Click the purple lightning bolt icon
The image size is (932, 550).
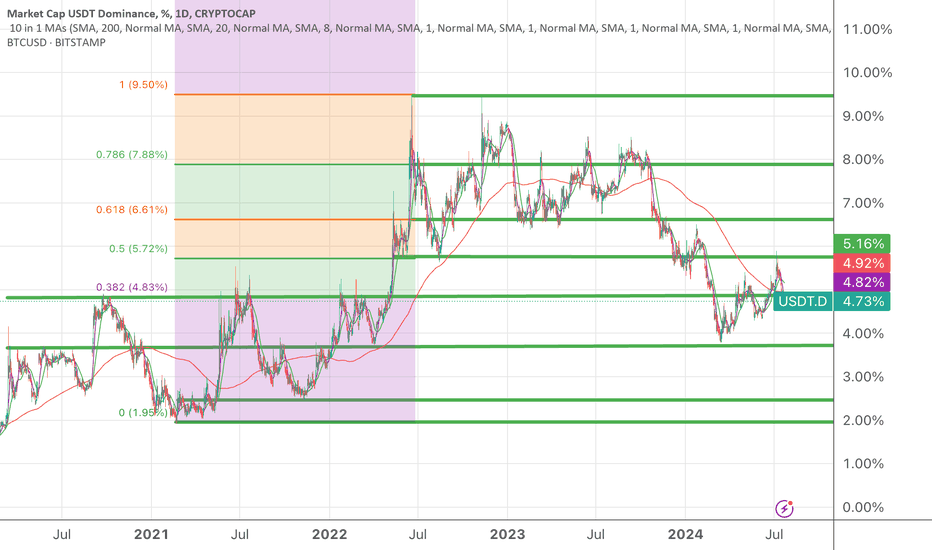[x=784, y=508]
